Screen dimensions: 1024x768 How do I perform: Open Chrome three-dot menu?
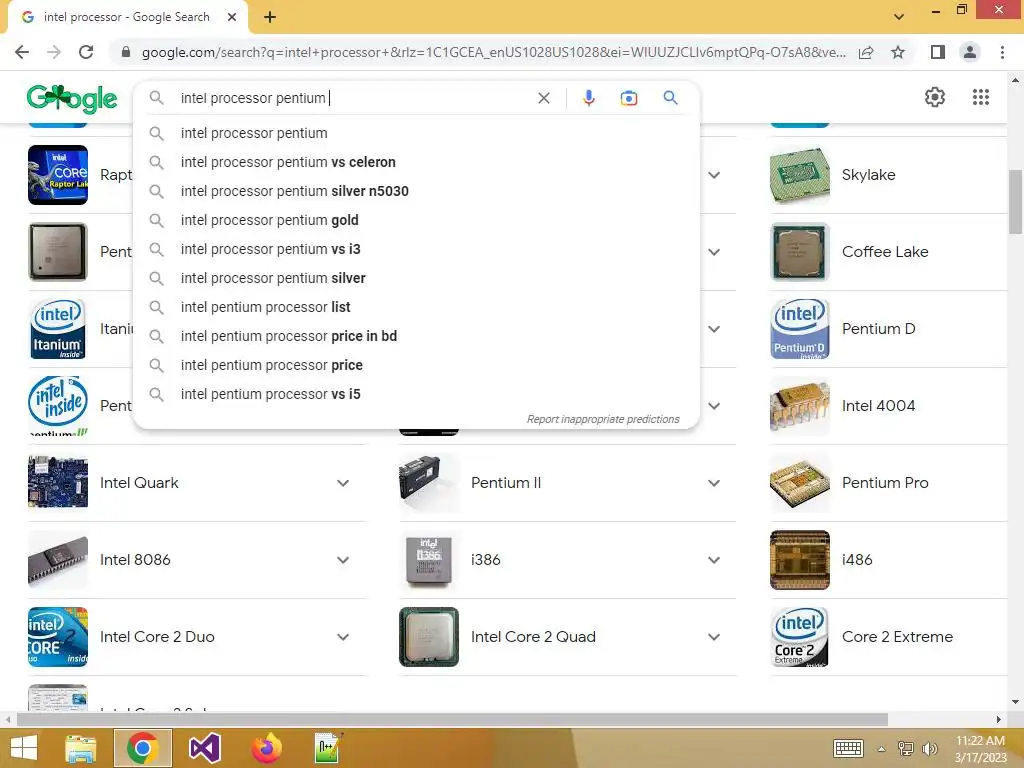point(1002,52)
